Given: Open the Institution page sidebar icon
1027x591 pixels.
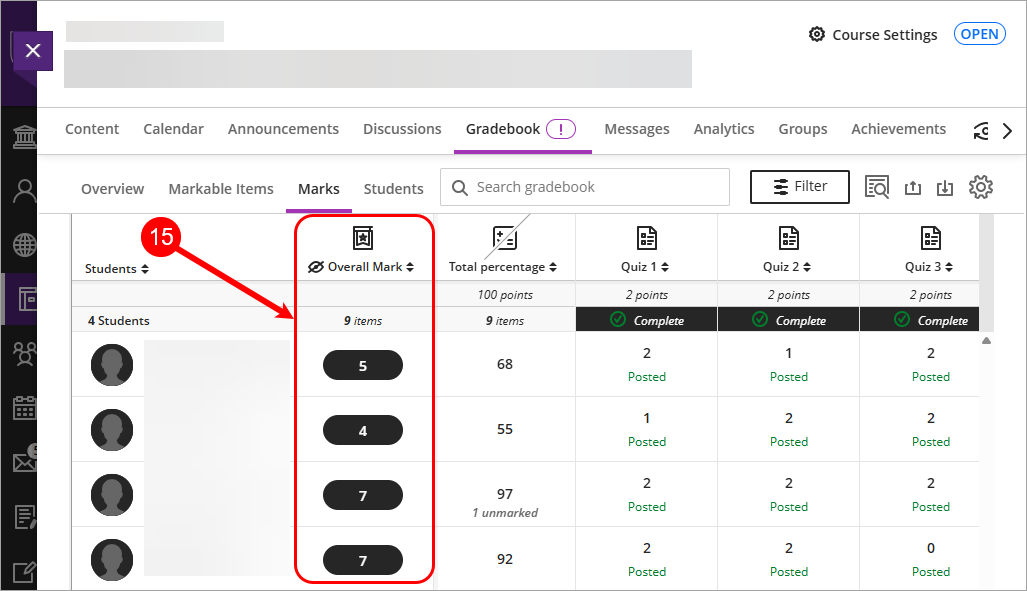Looking at the screenshot, I should tap(24, 136).
